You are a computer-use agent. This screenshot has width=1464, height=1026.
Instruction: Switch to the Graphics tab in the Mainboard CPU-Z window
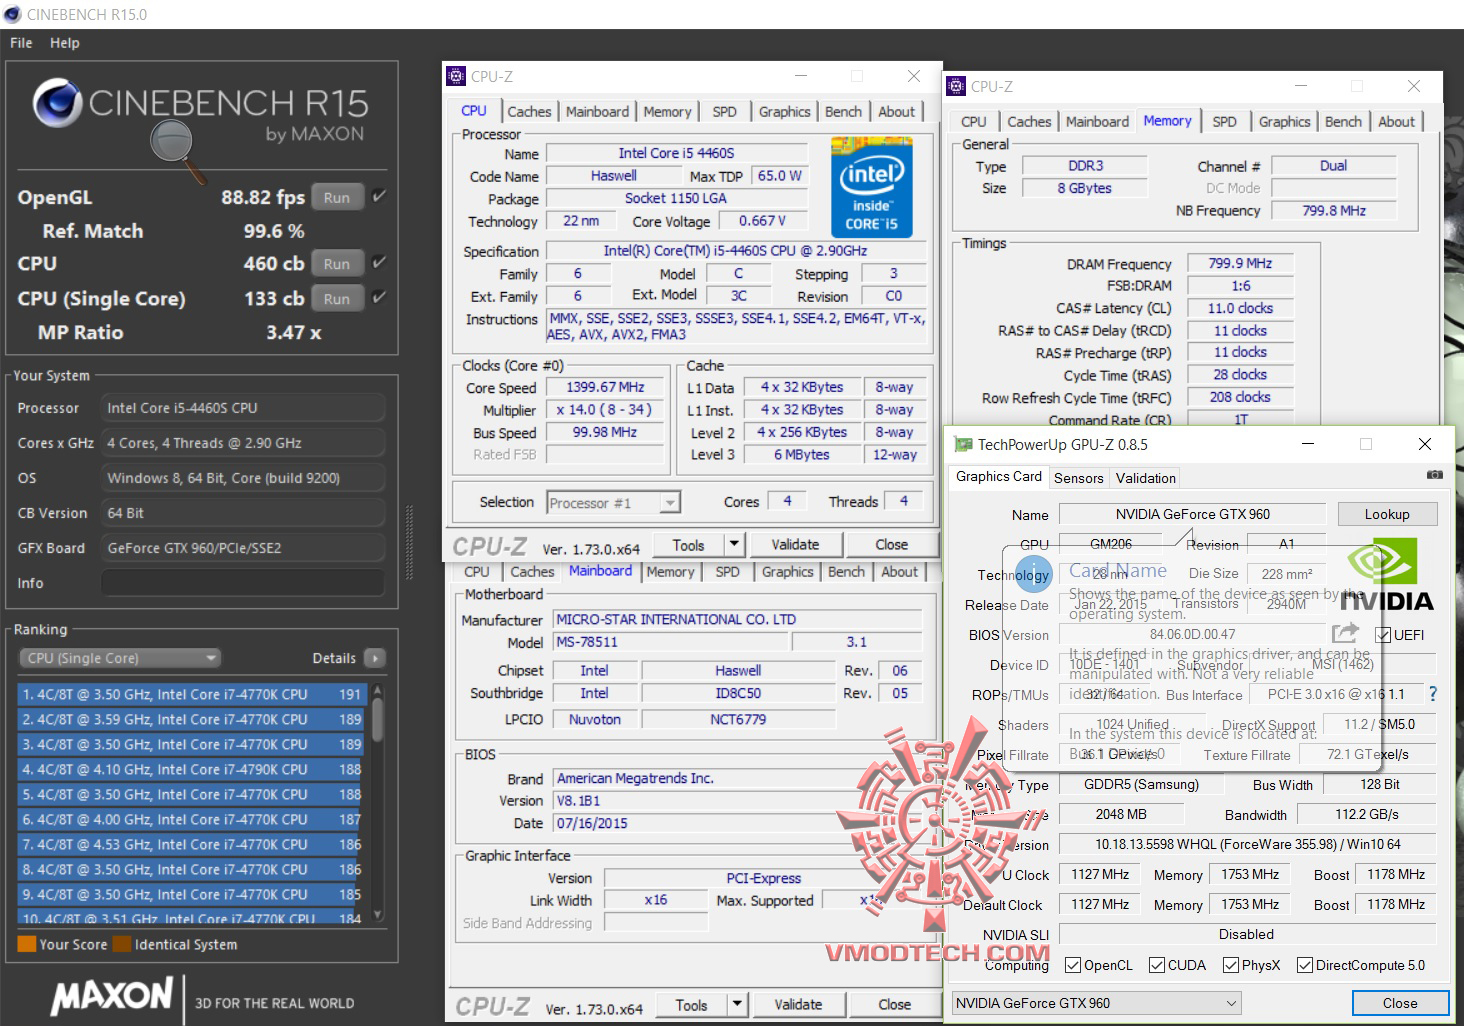coord(788,572)
